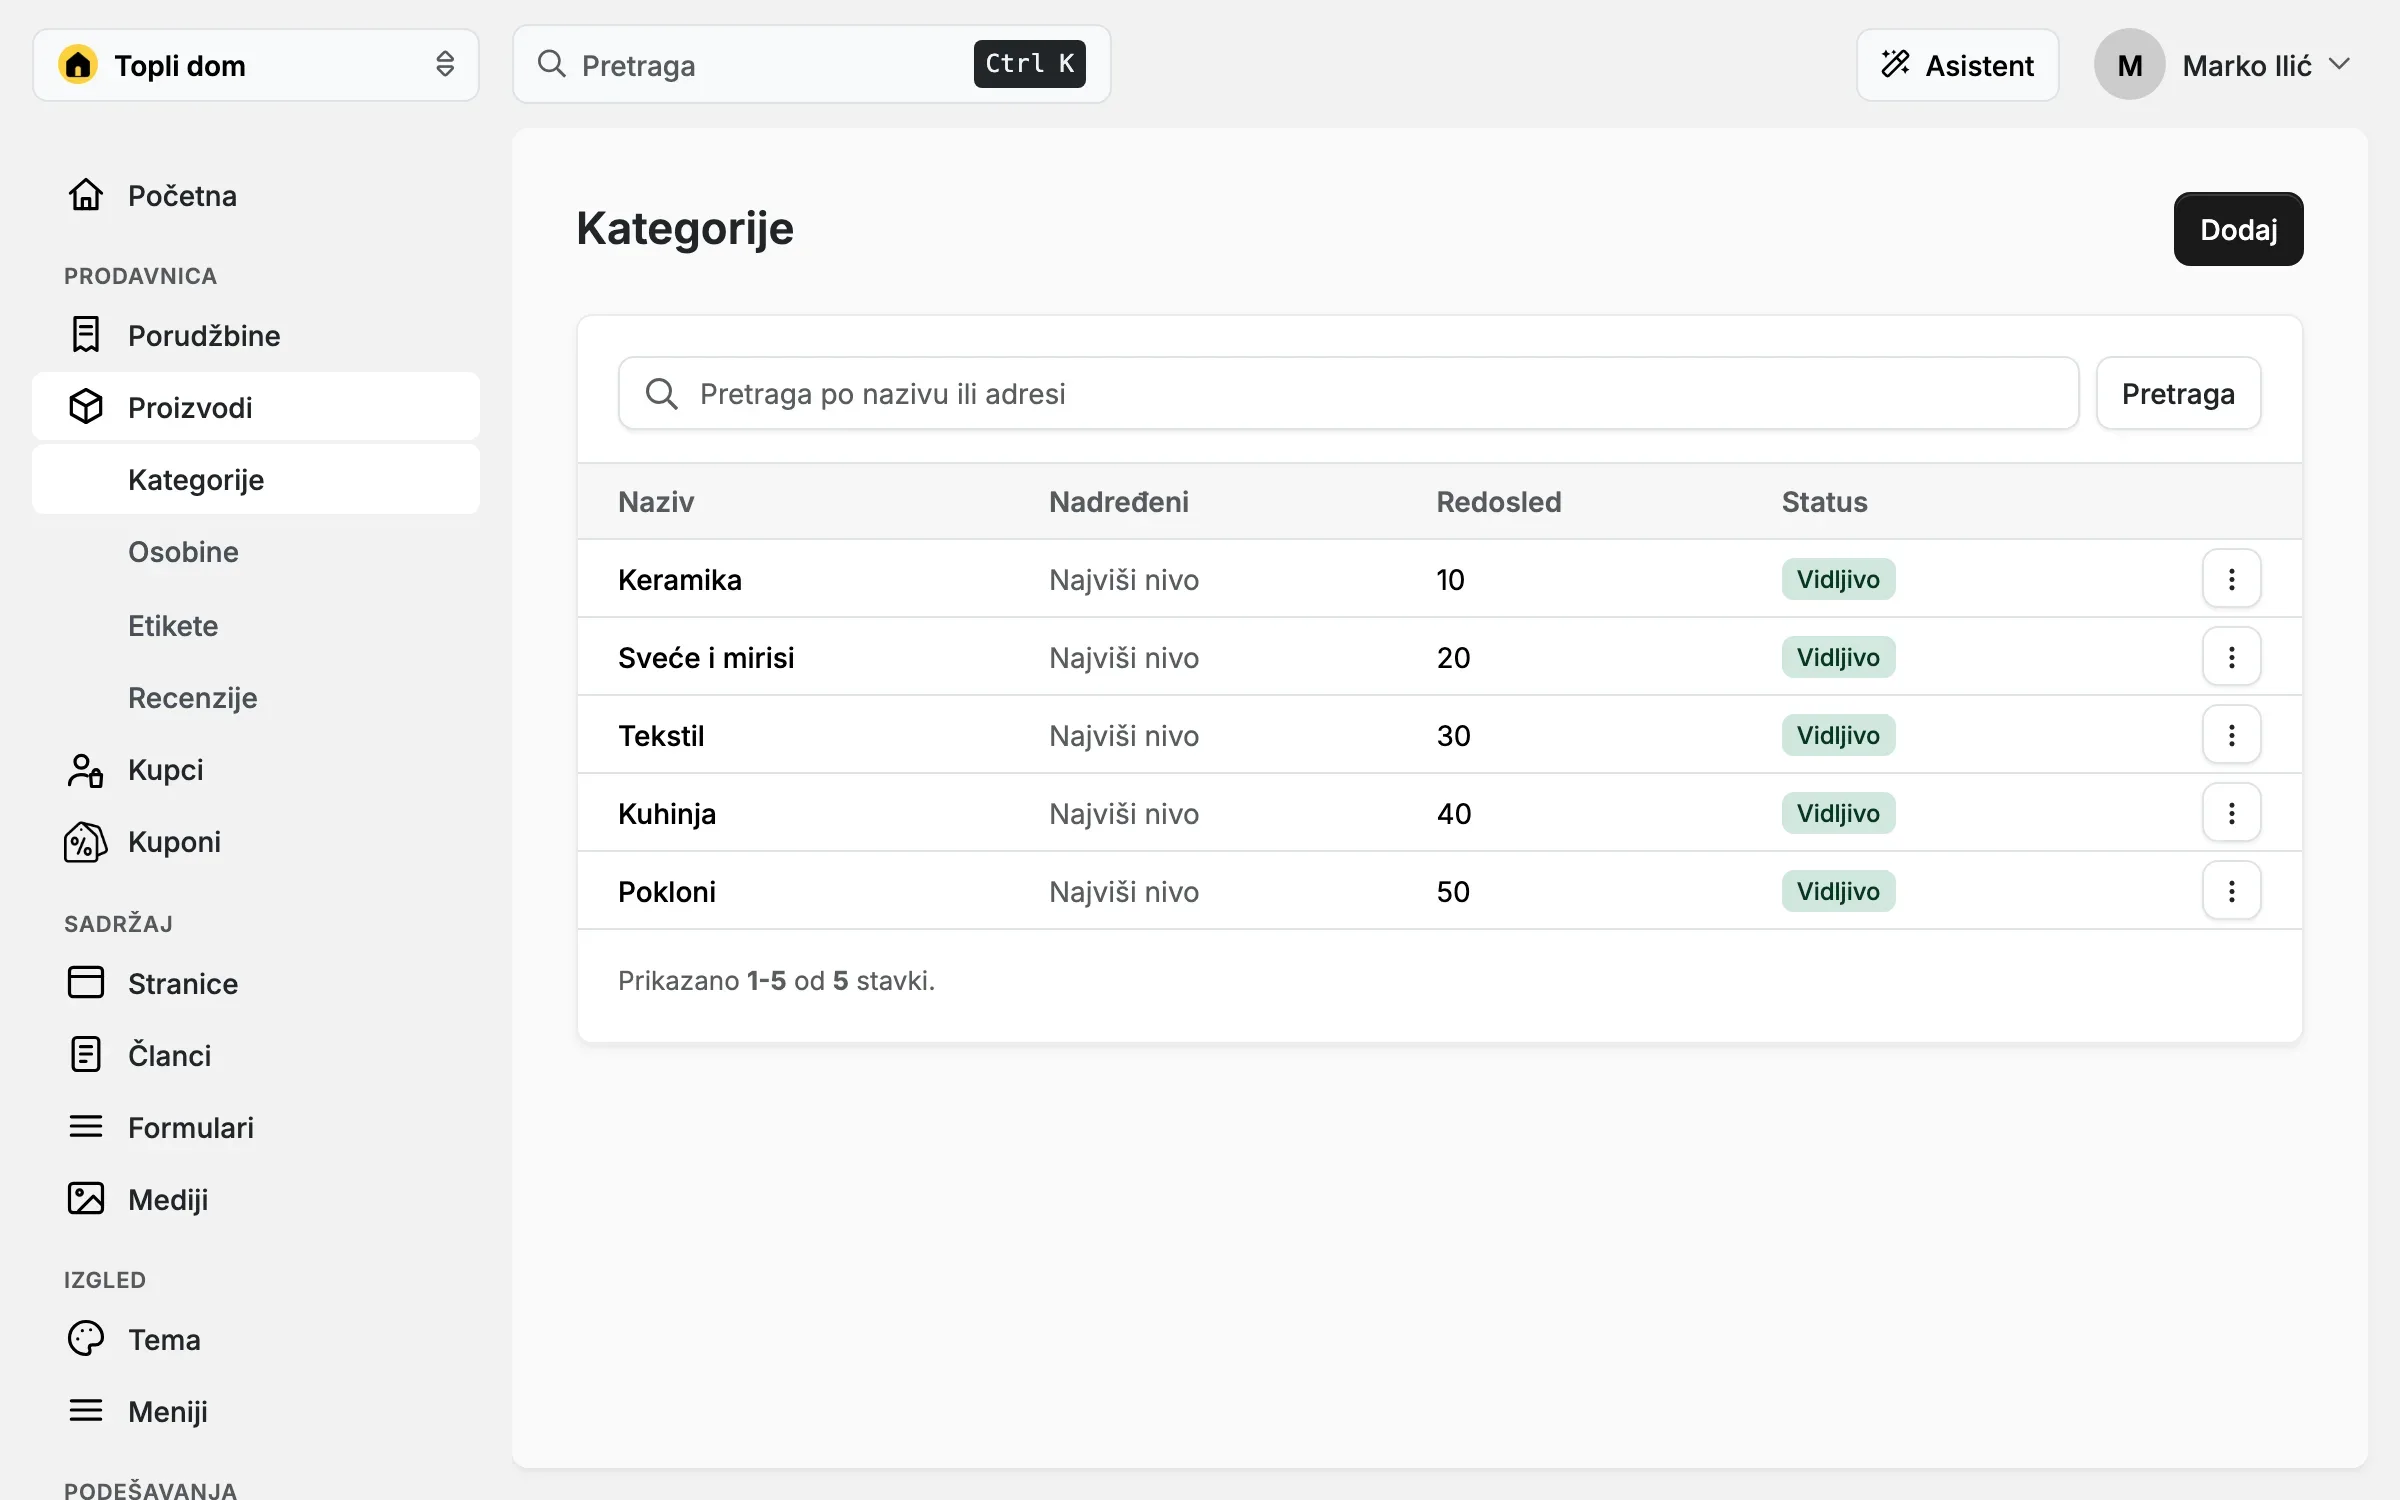Click the Tekstil category name
2400x1500 pixels.
pos(661,736)
